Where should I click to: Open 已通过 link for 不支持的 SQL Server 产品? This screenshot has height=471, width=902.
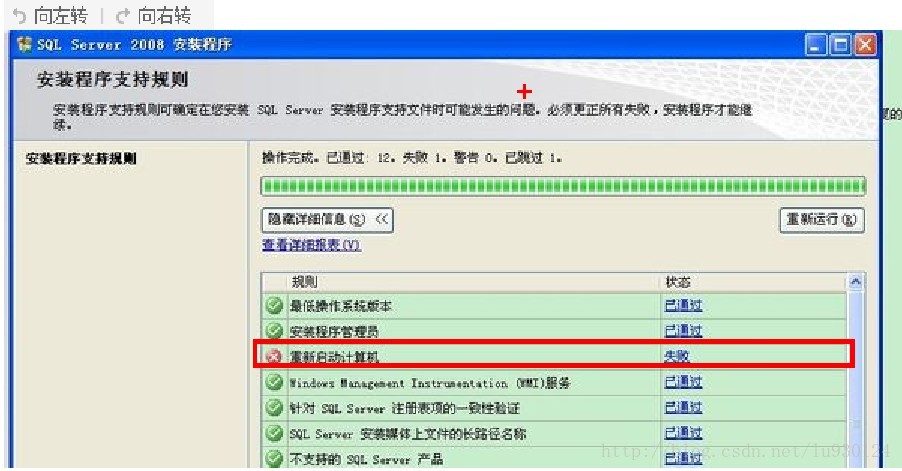683,458
